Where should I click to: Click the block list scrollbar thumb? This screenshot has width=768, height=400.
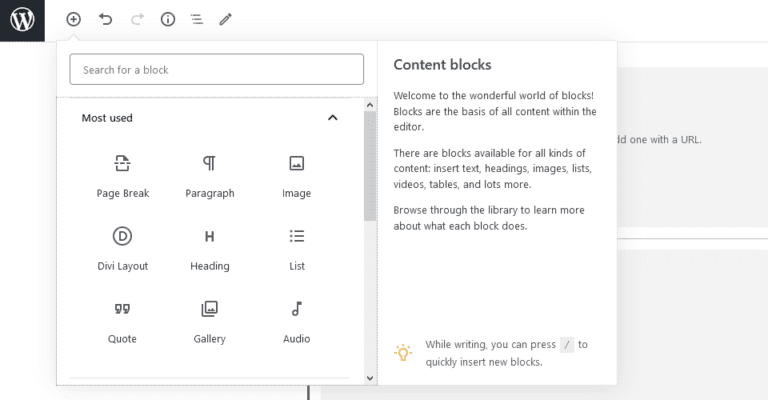pyautogui.click(x=370, y=166)
